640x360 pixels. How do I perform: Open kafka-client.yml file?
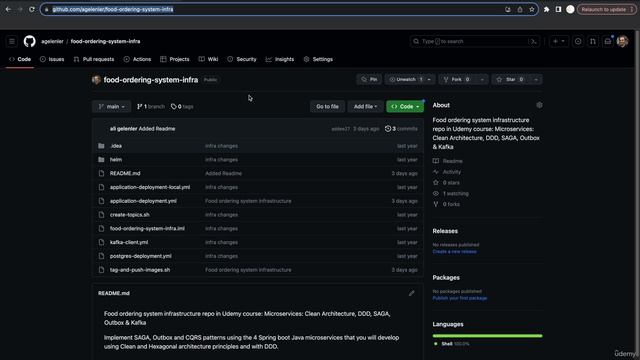click(x=129, y=242)
